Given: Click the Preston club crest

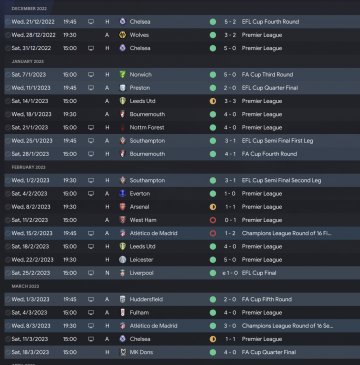Looking at the screenshot, I should pyautogui.click(x=123, y=88).
